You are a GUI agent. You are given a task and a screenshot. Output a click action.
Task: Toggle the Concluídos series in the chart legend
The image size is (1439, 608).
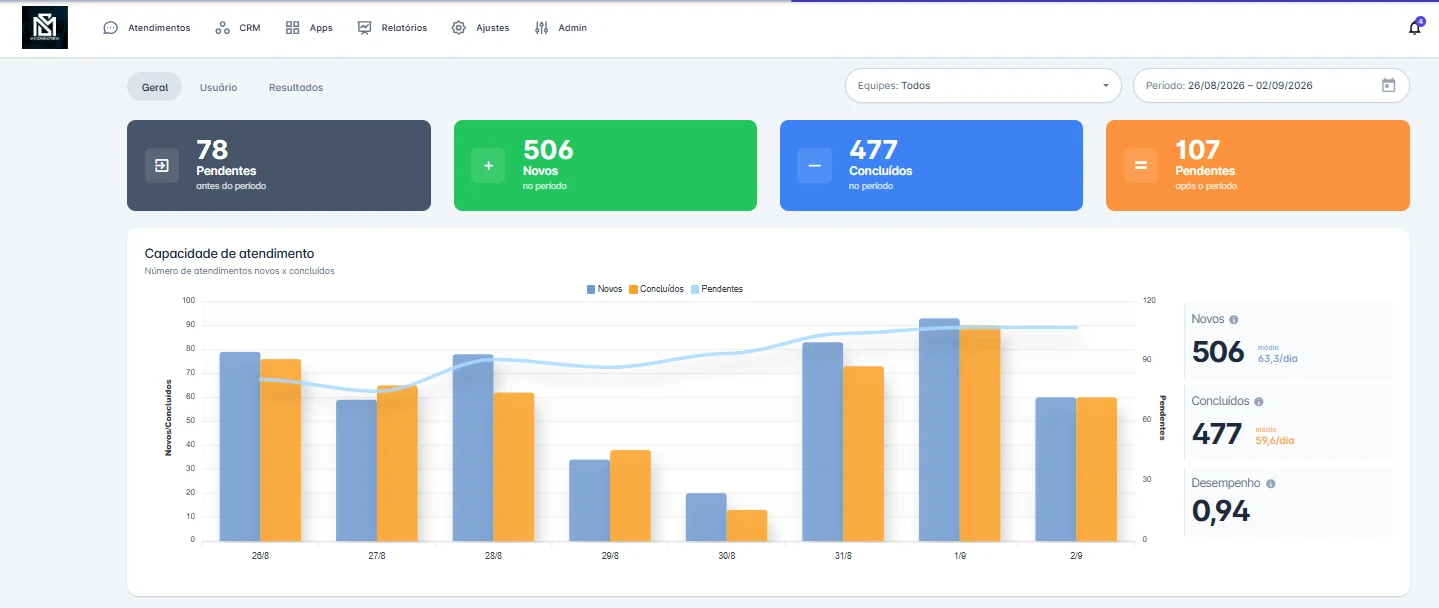pyautogui.click(x=656, y=289)
